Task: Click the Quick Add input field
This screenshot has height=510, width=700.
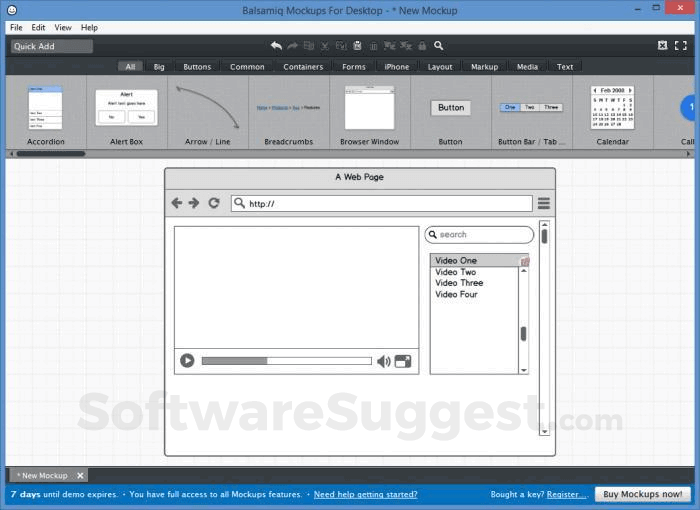Action: click(52, 46)
